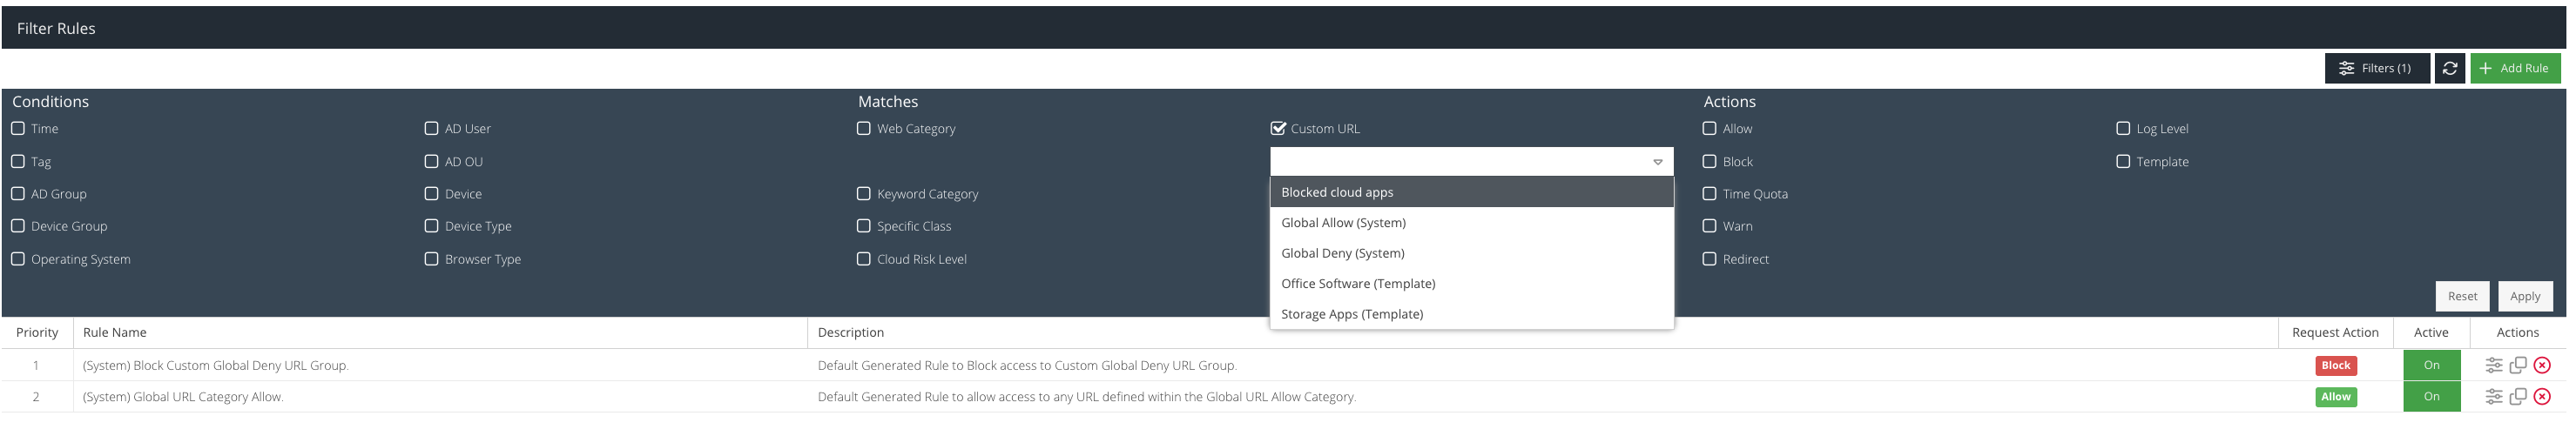Open settings for Global URL Category Allow rule

tap(2493, 397)
